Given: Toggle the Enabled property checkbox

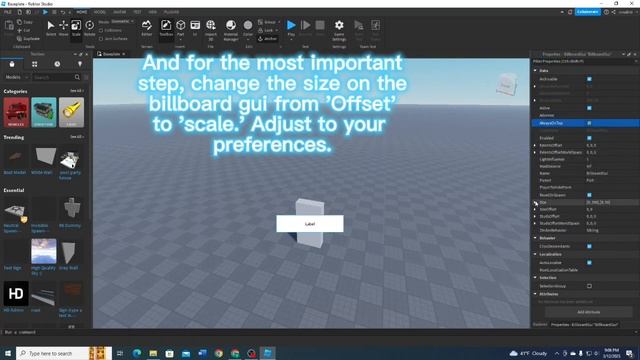Looking at the screenshot, I should tap(589, 138).
